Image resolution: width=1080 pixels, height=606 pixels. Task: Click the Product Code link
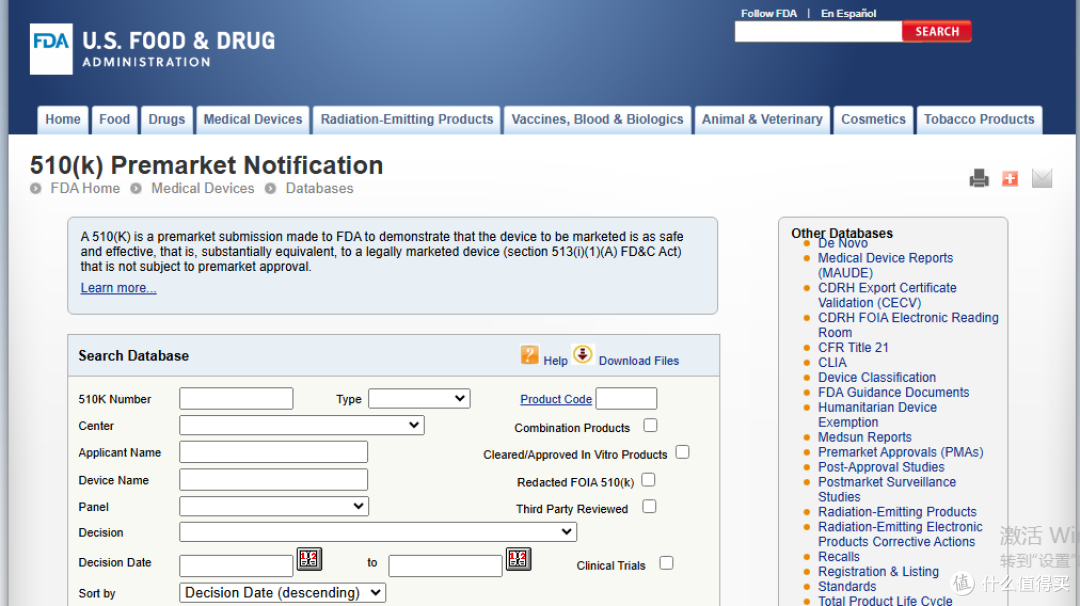coord(556,399)
